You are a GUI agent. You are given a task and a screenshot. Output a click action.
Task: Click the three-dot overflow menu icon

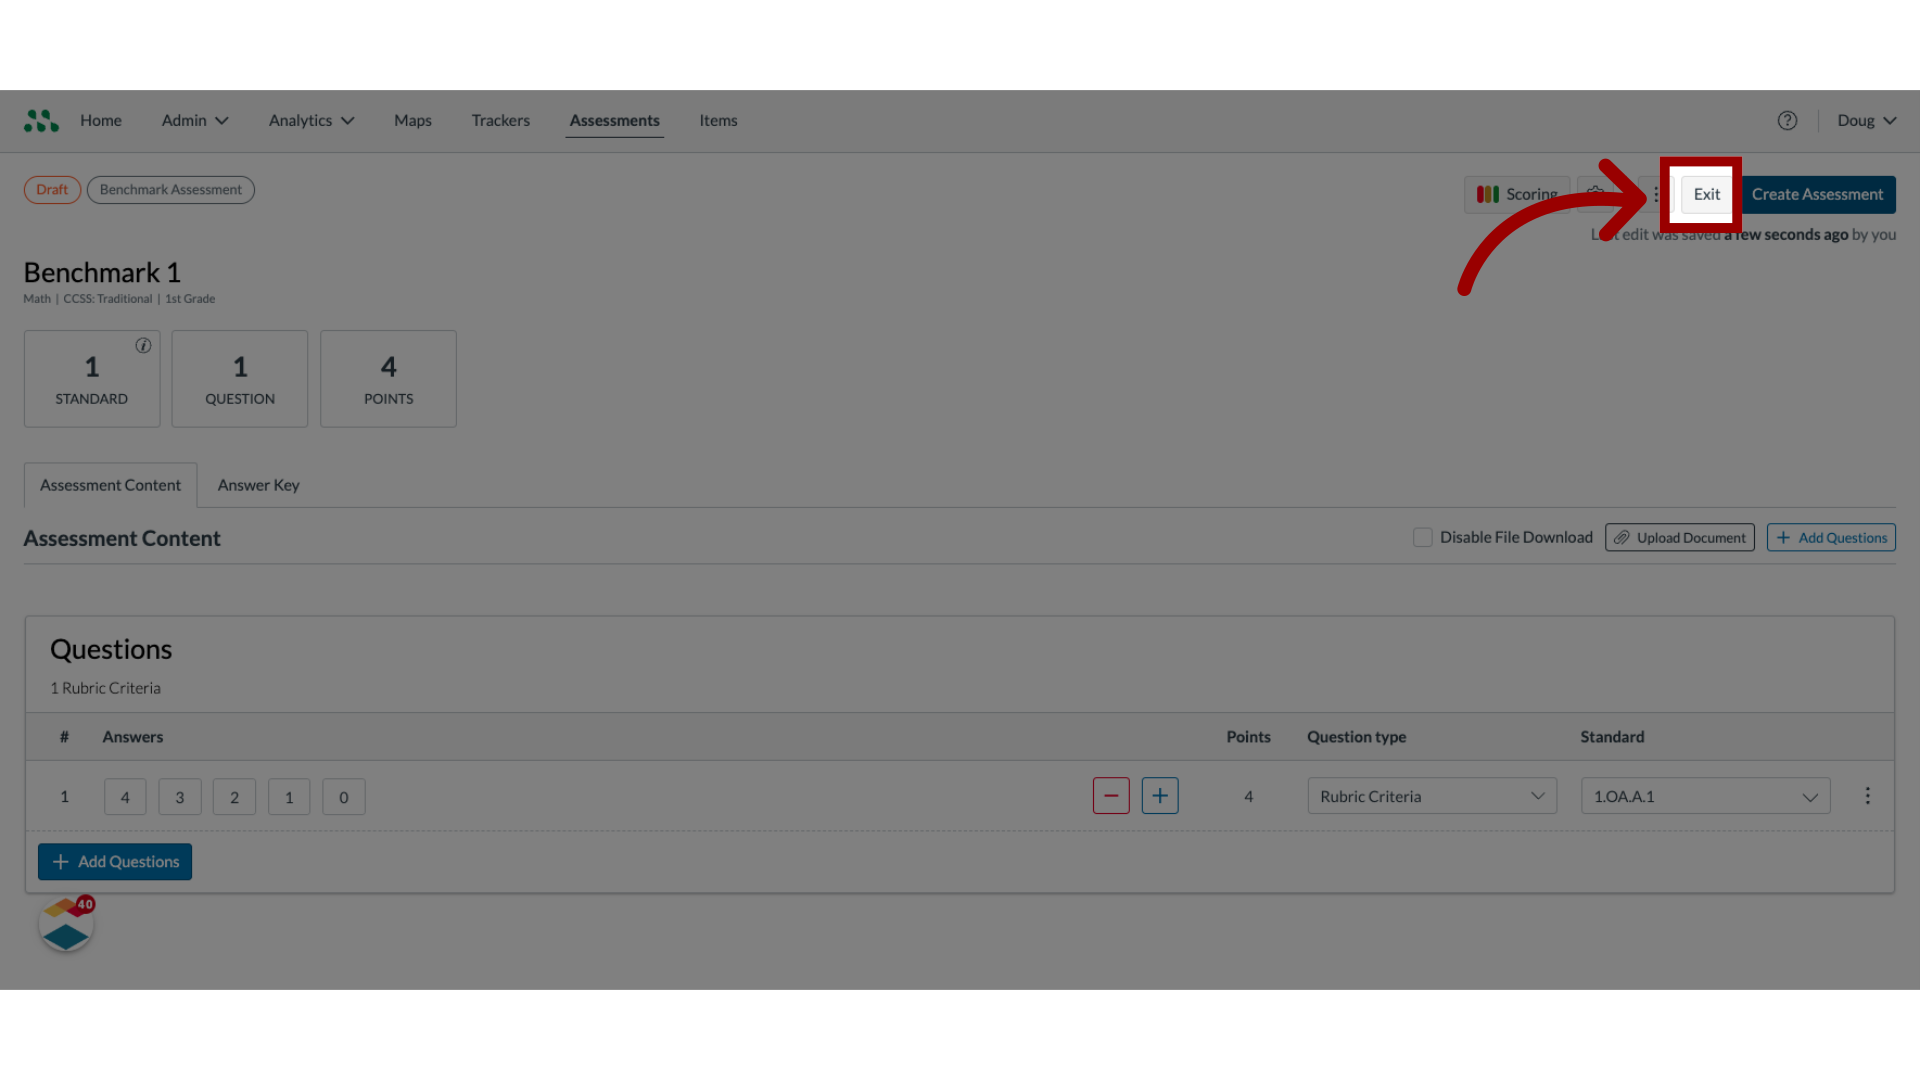[1658, 194]
